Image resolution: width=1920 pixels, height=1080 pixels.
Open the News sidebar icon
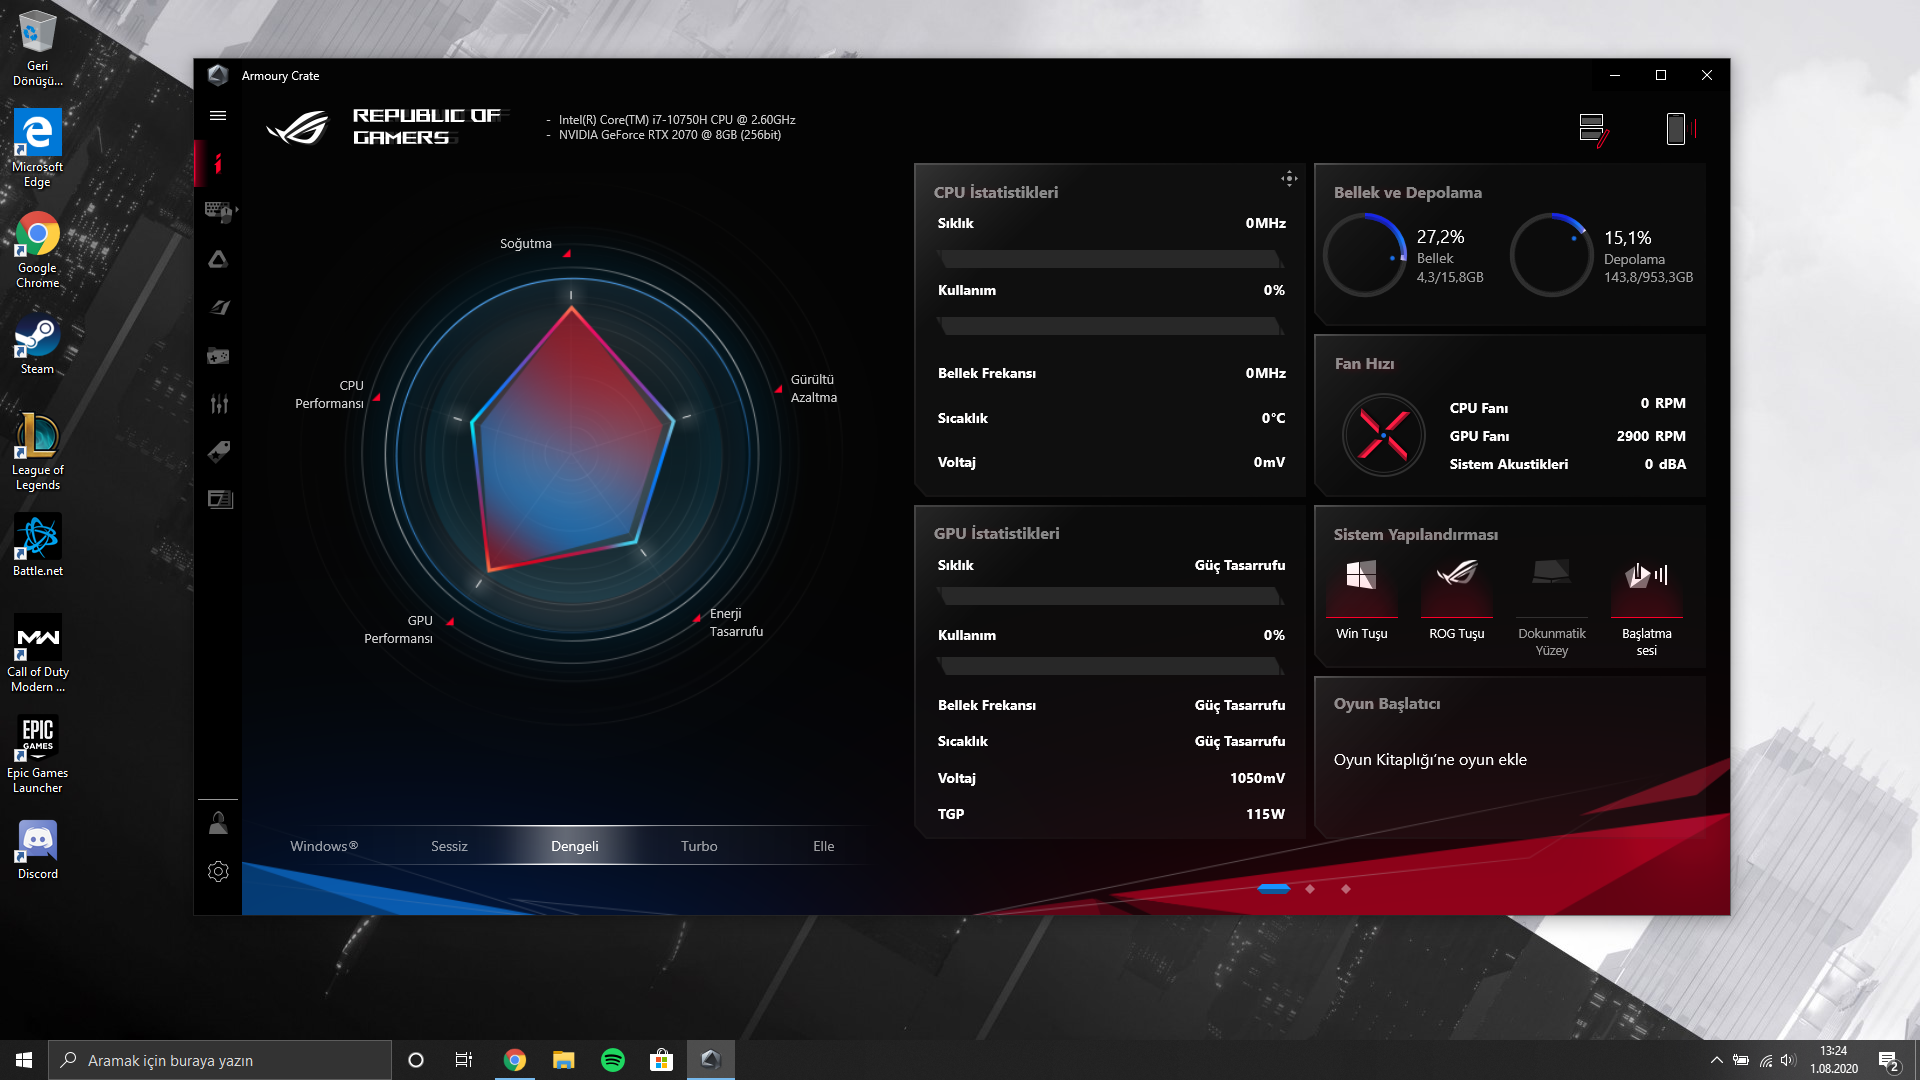coord(220,499)
